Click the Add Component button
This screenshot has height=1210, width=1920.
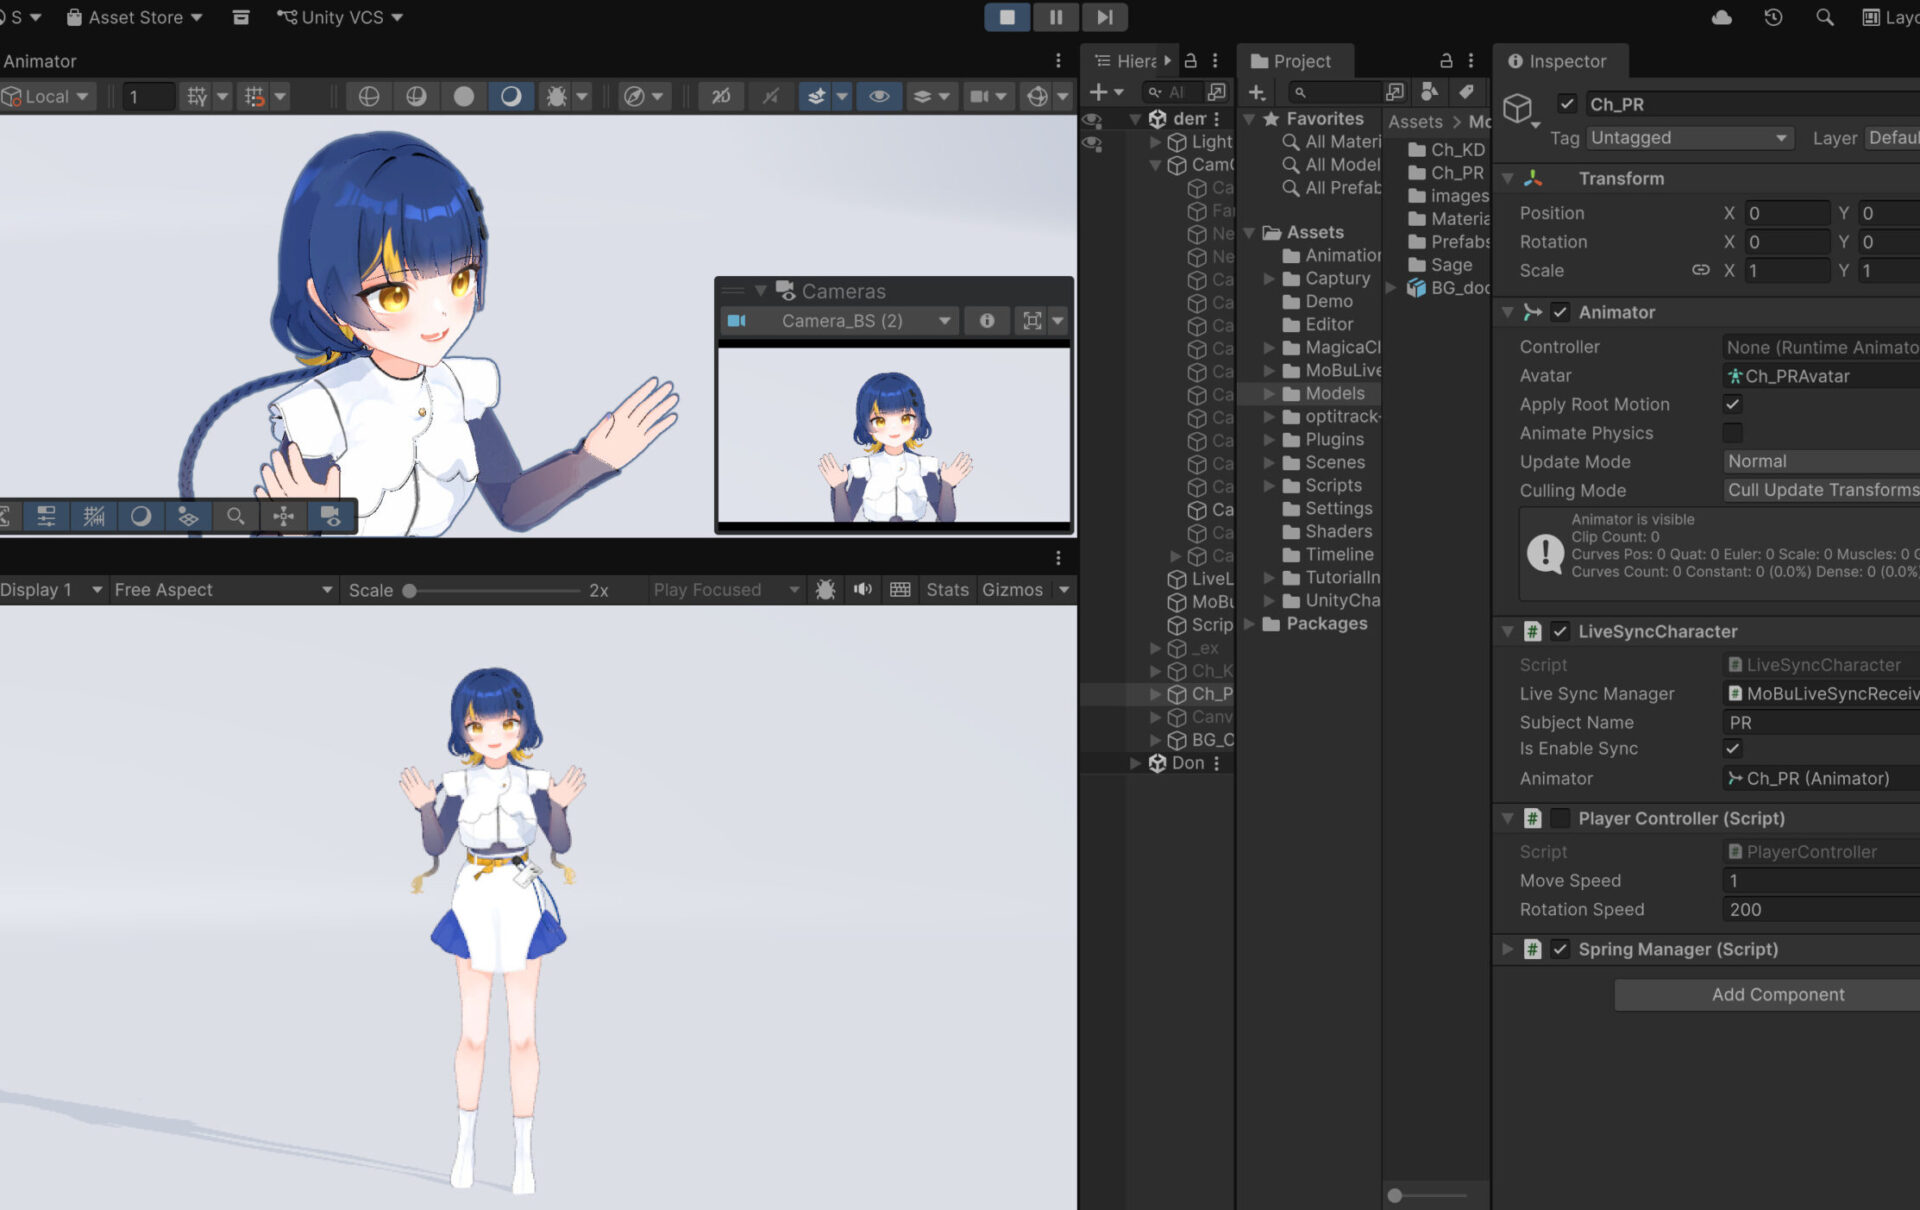coord(1777,994)
